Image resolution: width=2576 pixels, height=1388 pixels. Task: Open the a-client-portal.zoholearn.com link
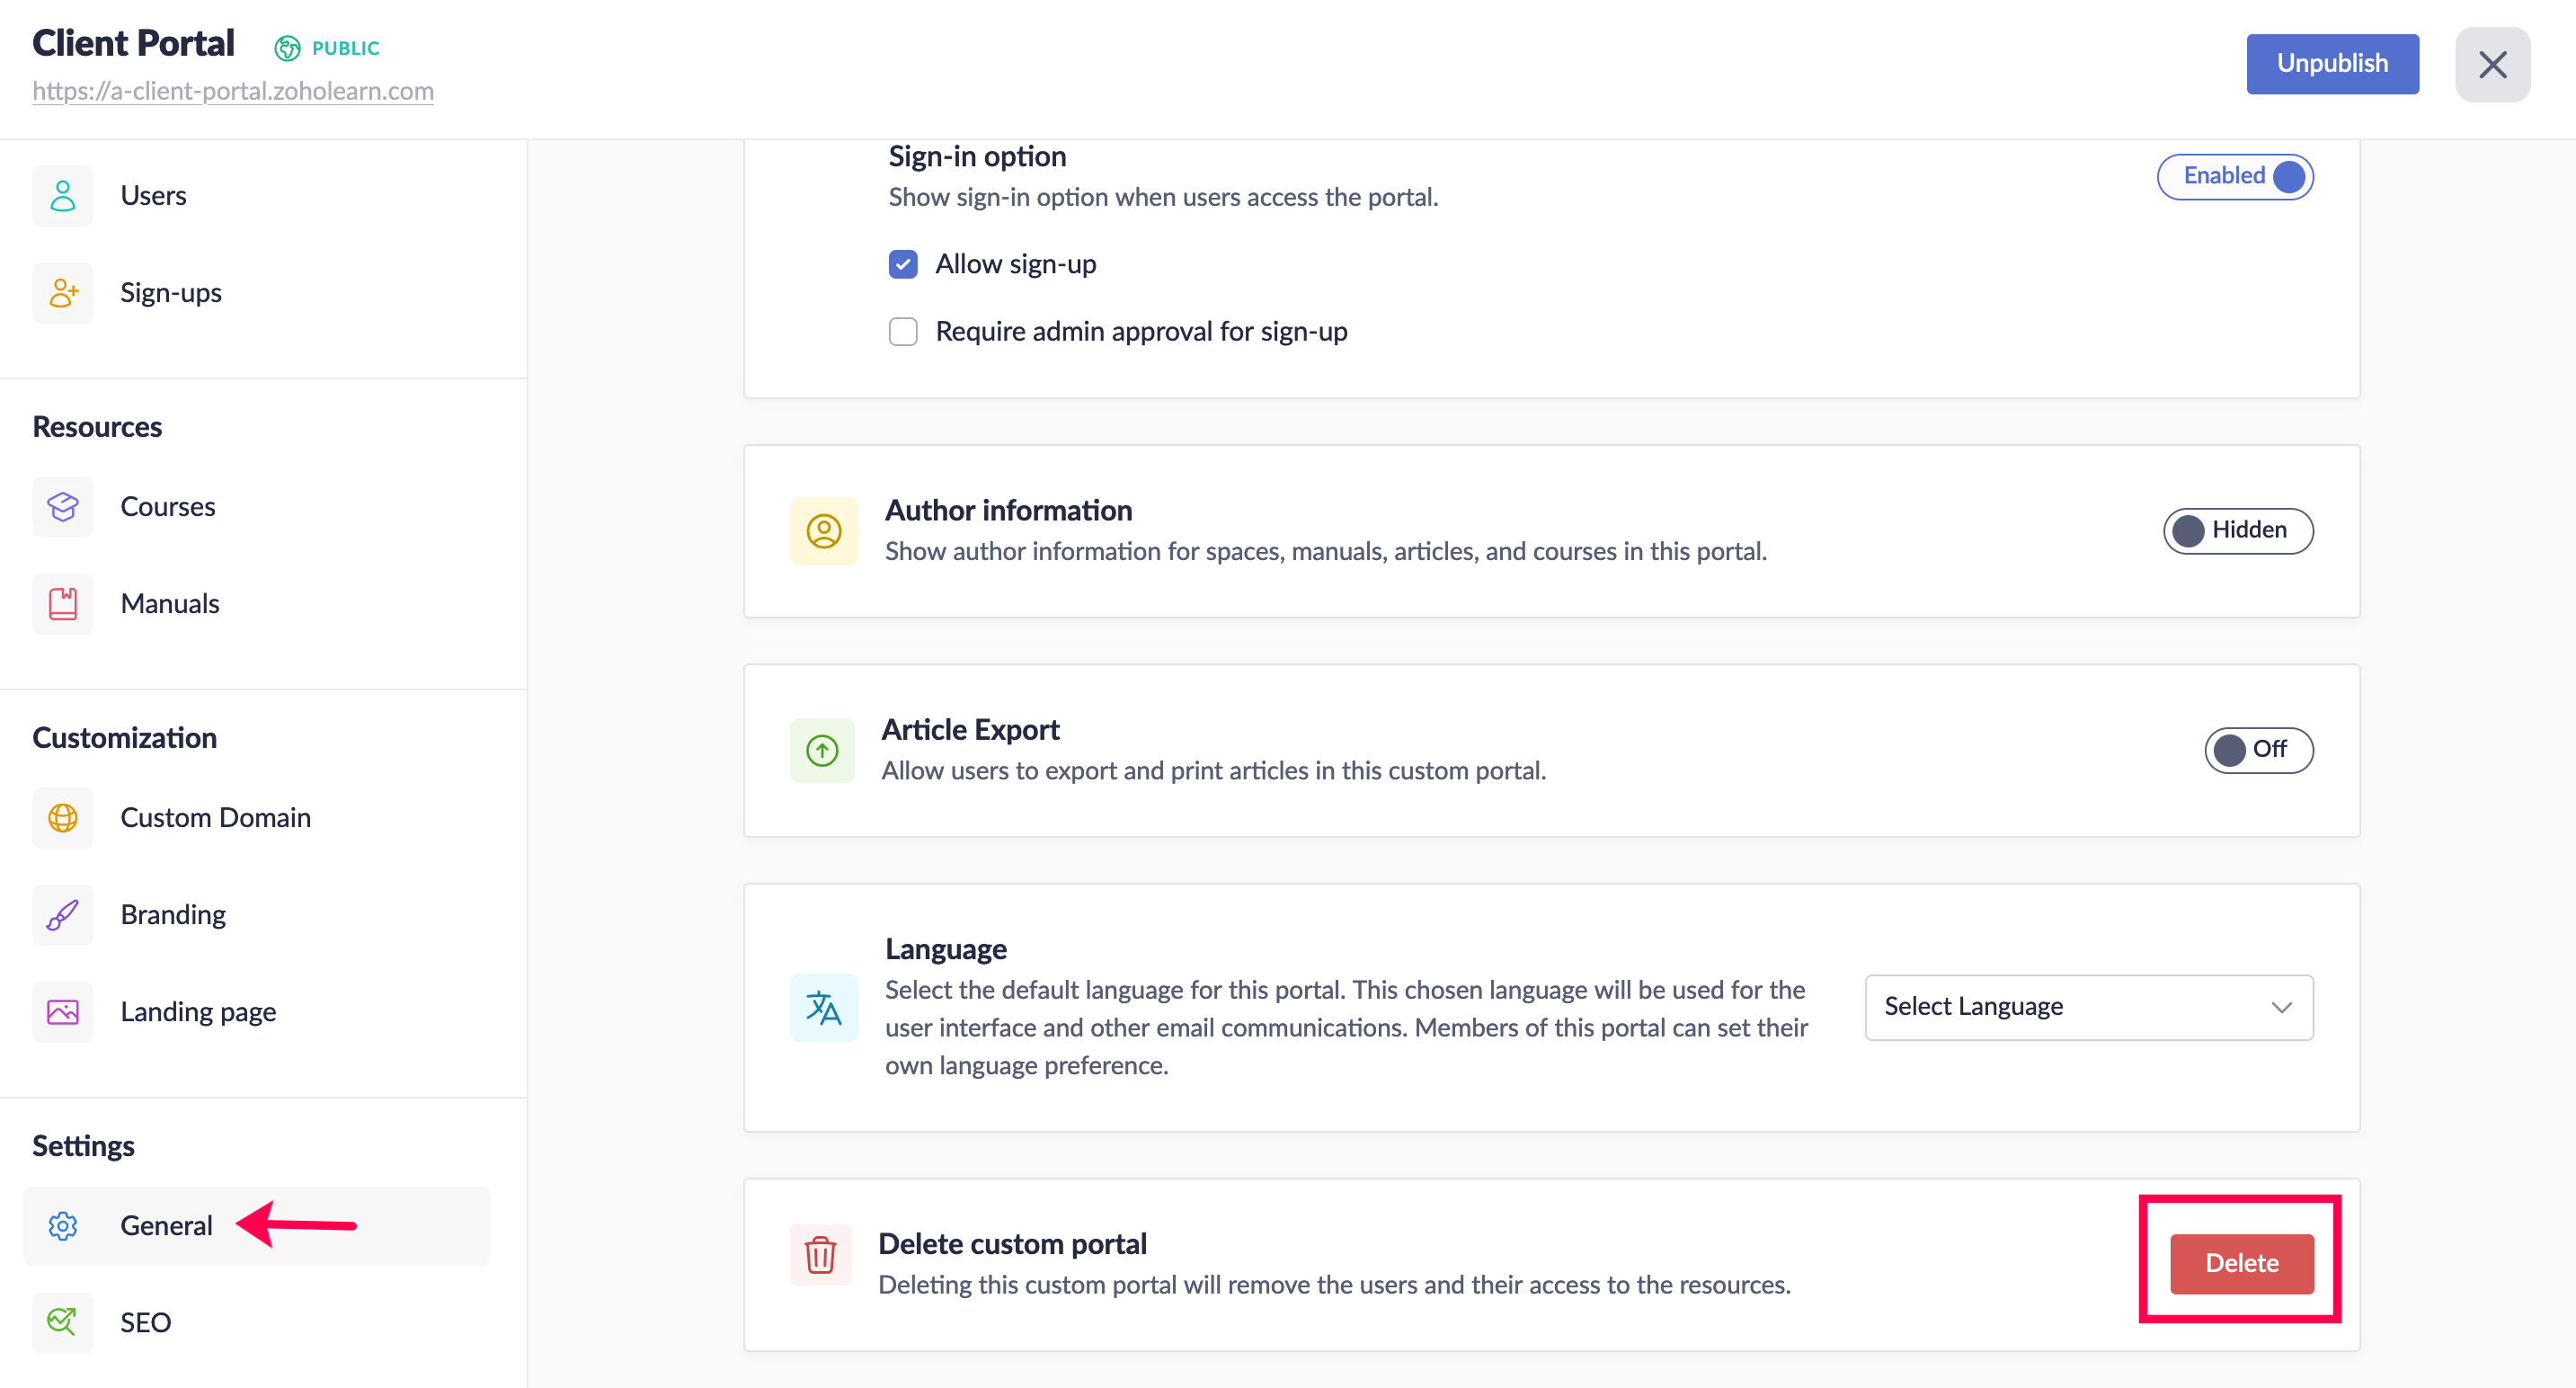coord(233,91)
